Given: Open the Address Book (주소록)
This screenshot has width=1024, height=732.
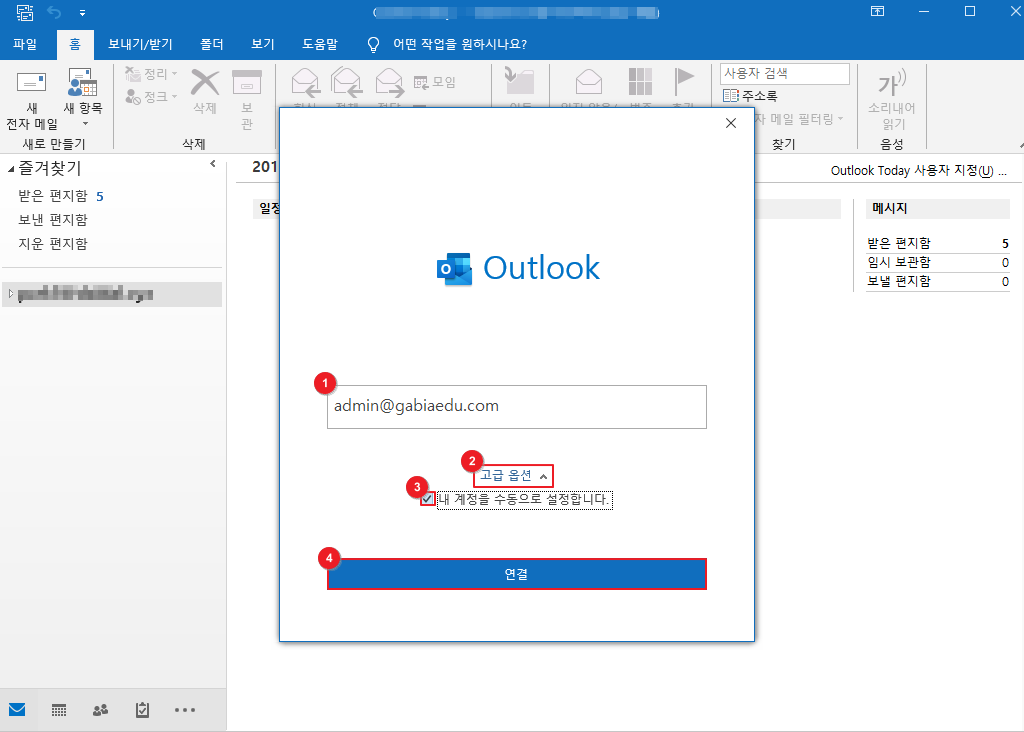Looking at the screenshot, I should pos(750,96).
